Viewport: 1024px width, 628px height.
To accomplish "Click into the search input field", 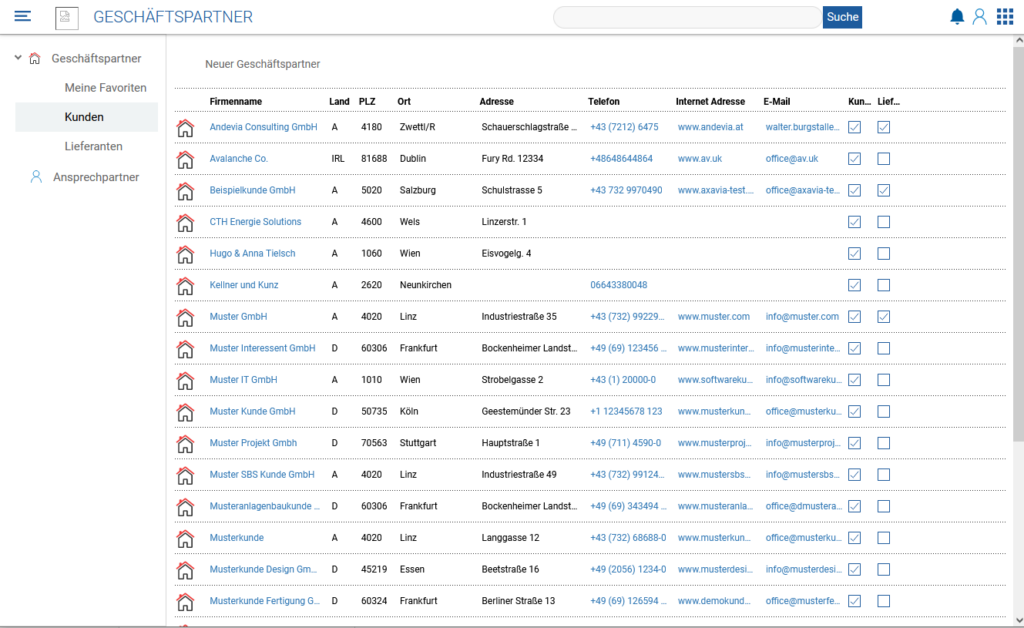I will (687, 17).
